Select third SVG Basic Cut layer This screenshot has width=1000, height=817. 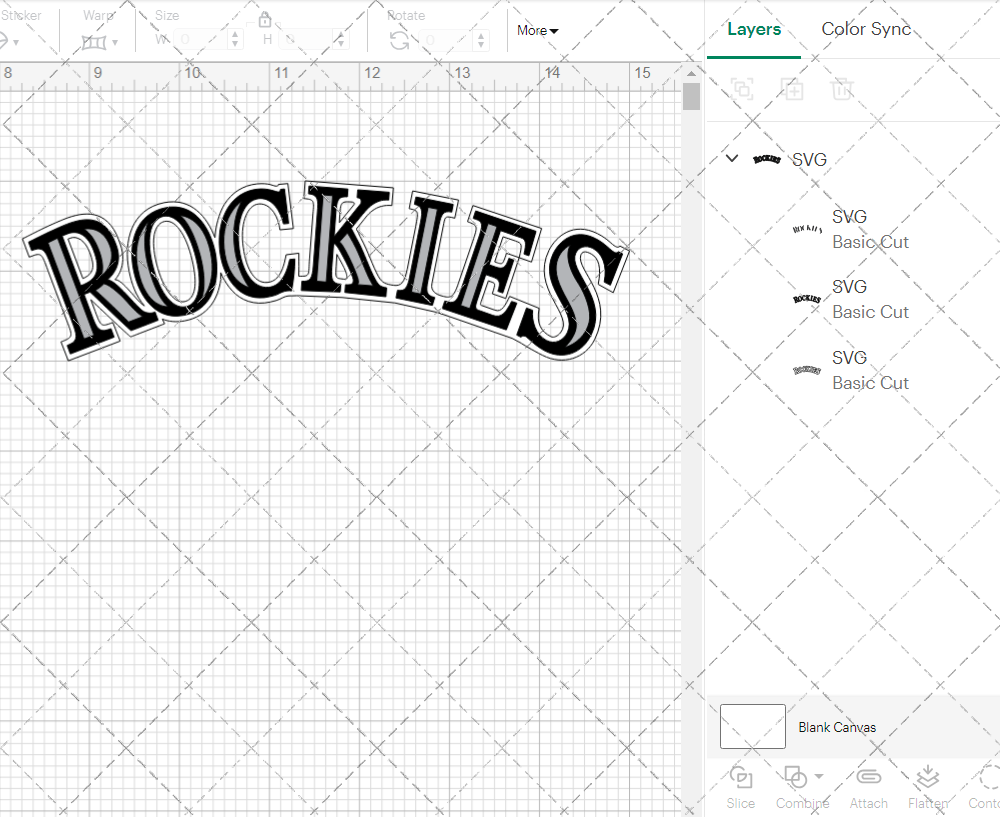point(853,370)
